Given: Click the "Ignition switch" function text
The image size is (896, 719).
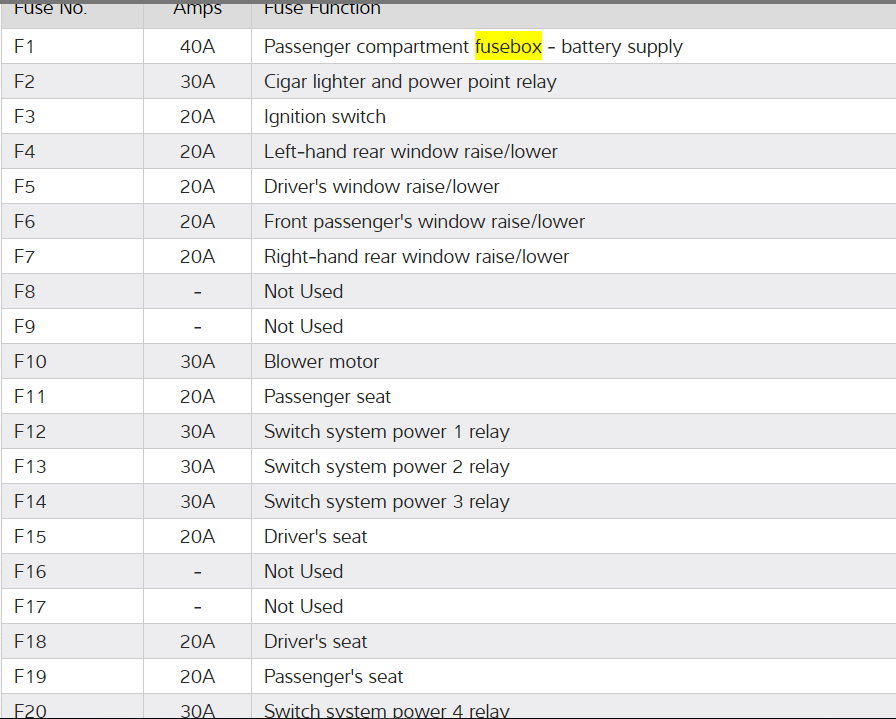Looking at the screenshot, I should (x=325, y=117).
